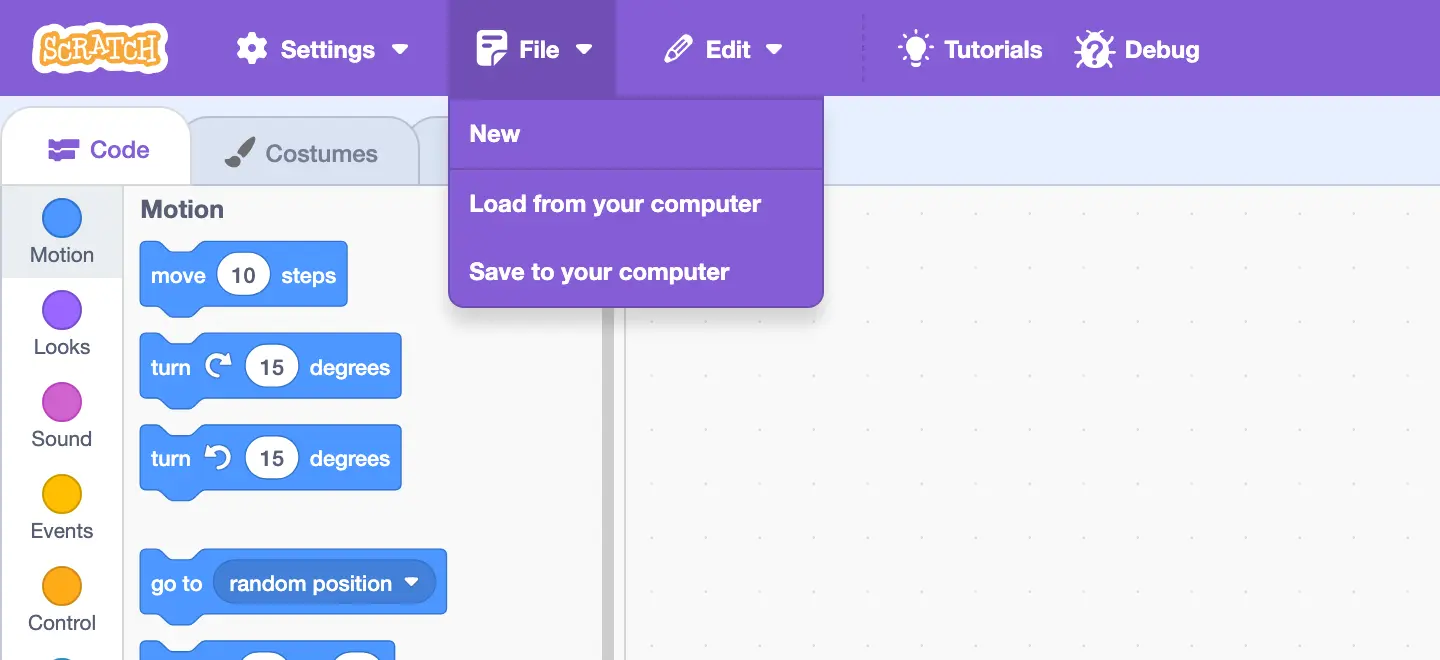Click the Looks category label
Viewport: 1440px width, 660px height.
coord(62,347)
